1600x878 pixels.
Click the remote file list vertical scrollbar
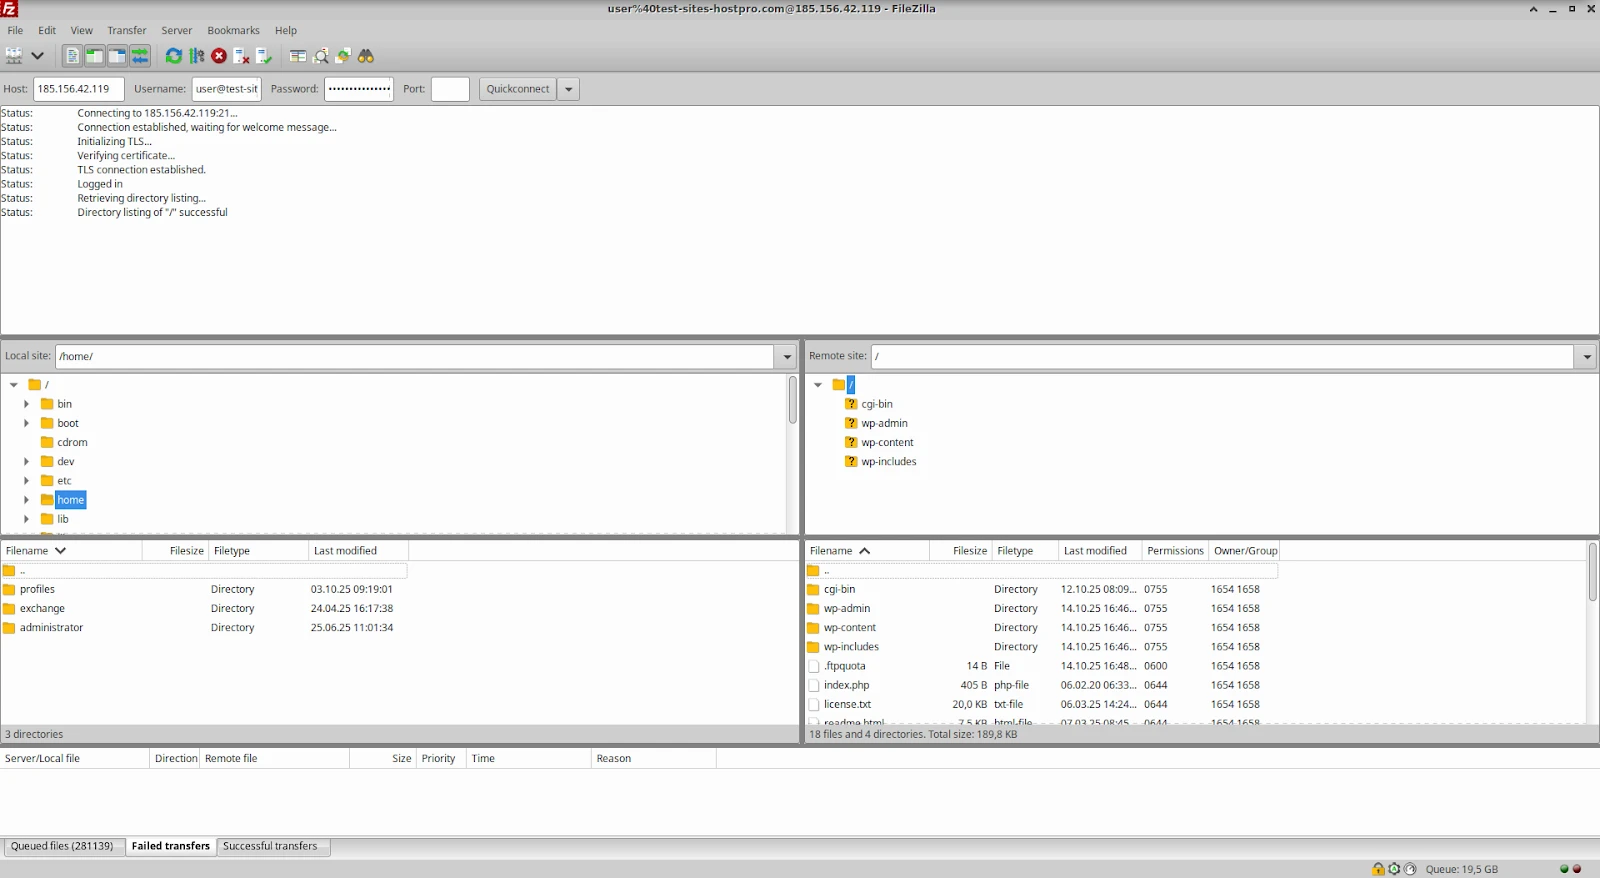point(1592,574)
